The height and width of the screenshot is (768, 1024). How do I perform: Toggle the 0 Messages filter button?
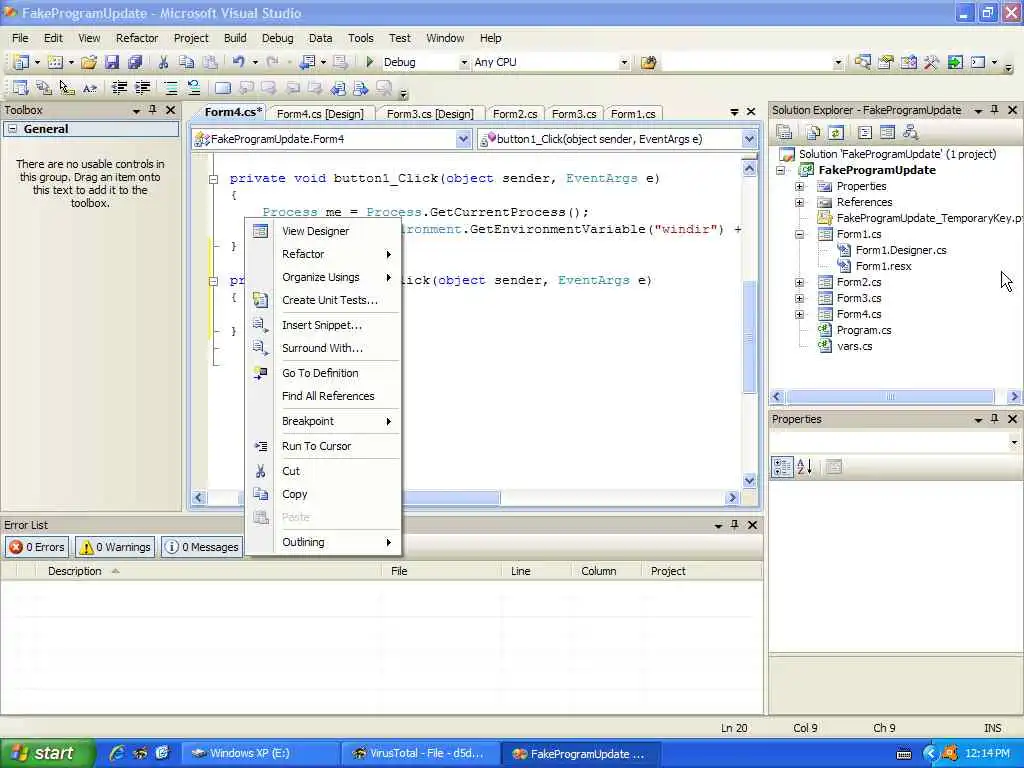pyautogui.click(x=201, y=547)
